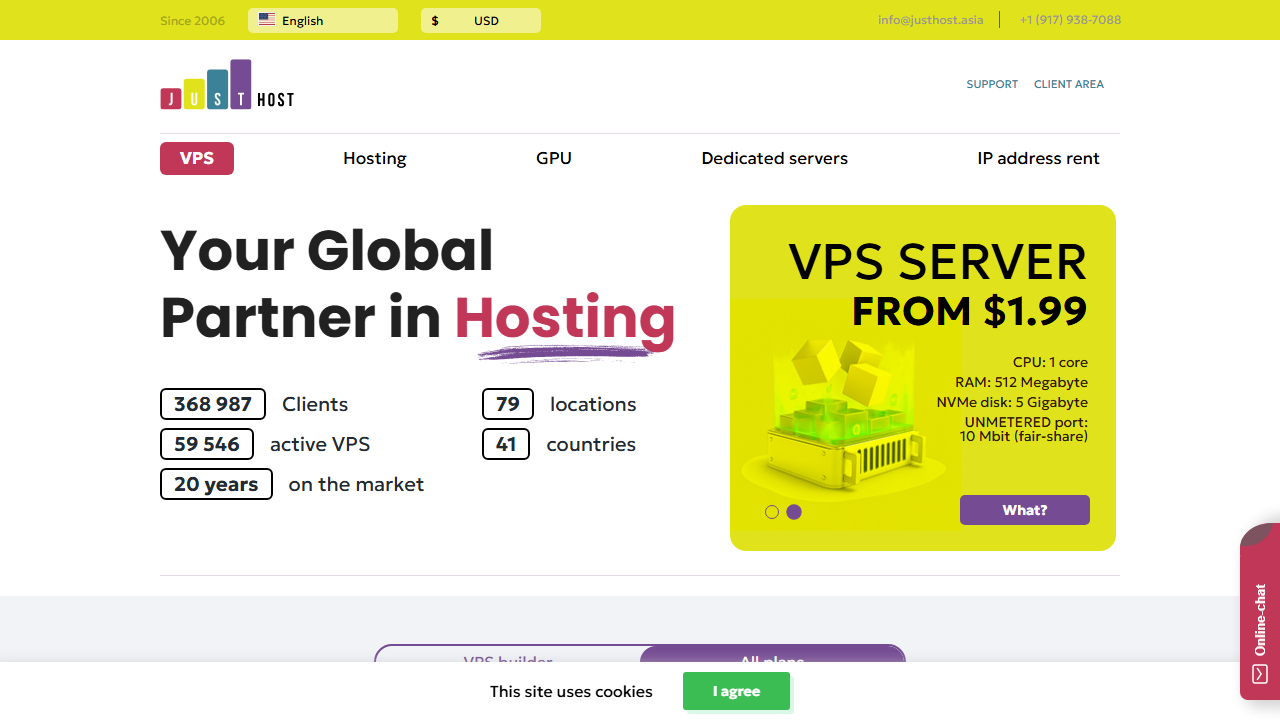Click the 41 countries counter
This screenshot has width=1280, height=720.
(506, 444)
